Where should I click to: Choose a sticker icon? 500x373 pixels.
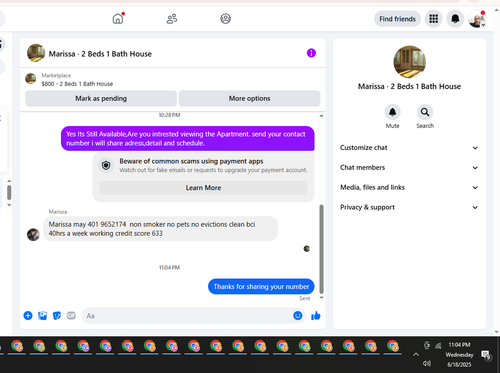coord(57,315)
